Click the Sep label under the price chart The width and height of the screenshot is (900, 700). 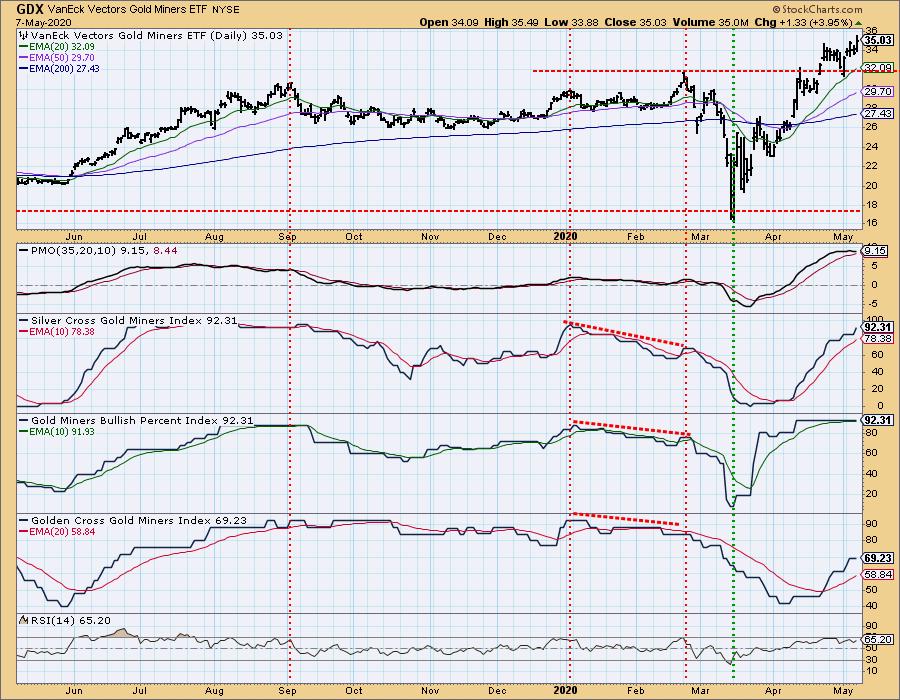click(287, 236)
